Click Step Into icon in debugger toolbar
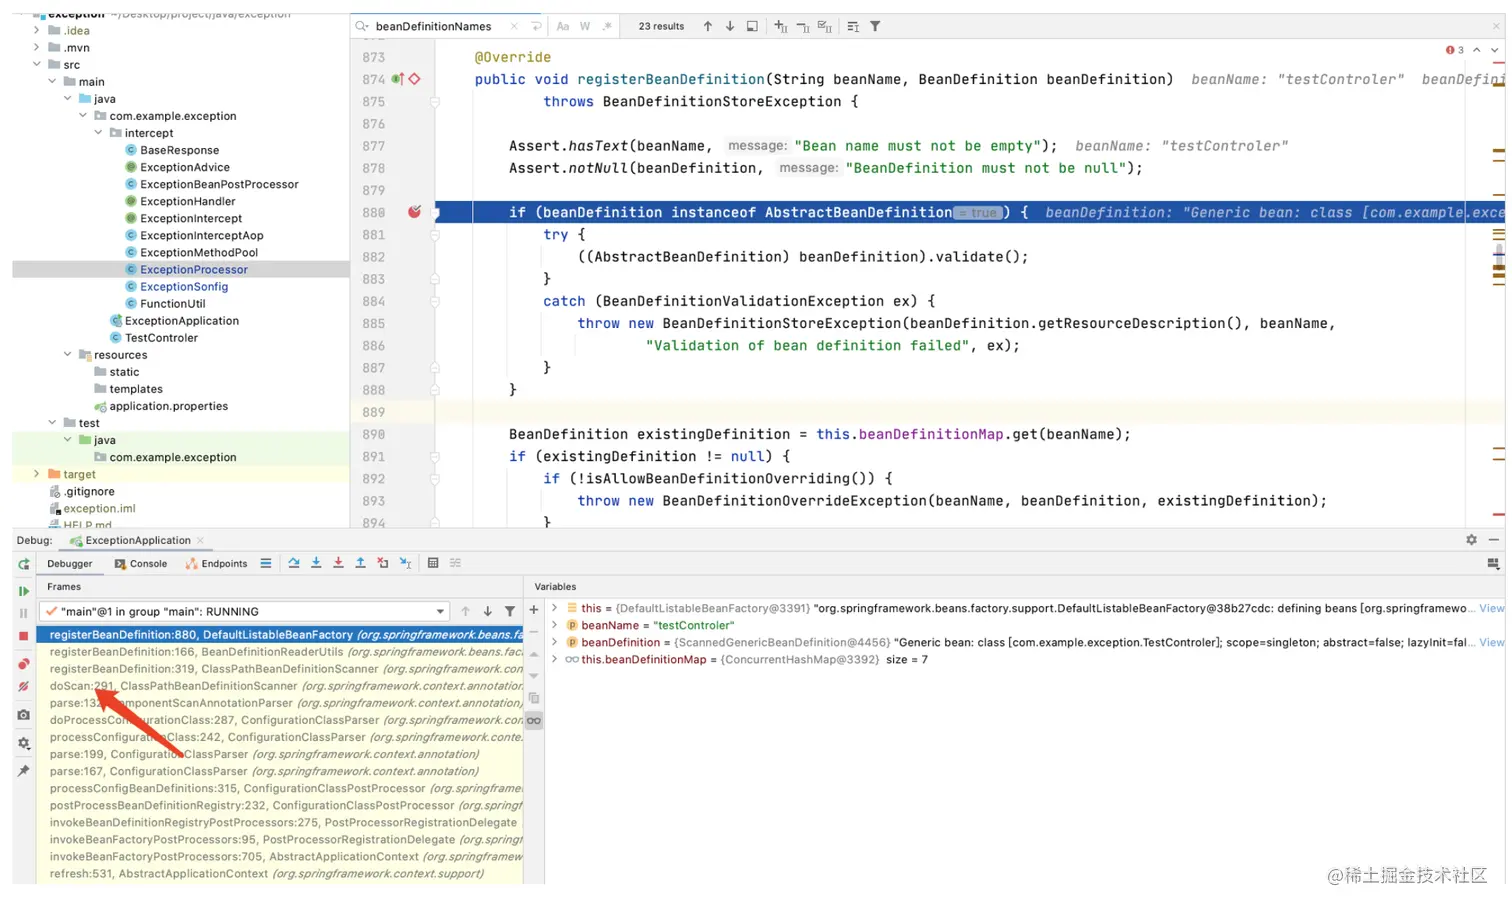 point(316,563)
